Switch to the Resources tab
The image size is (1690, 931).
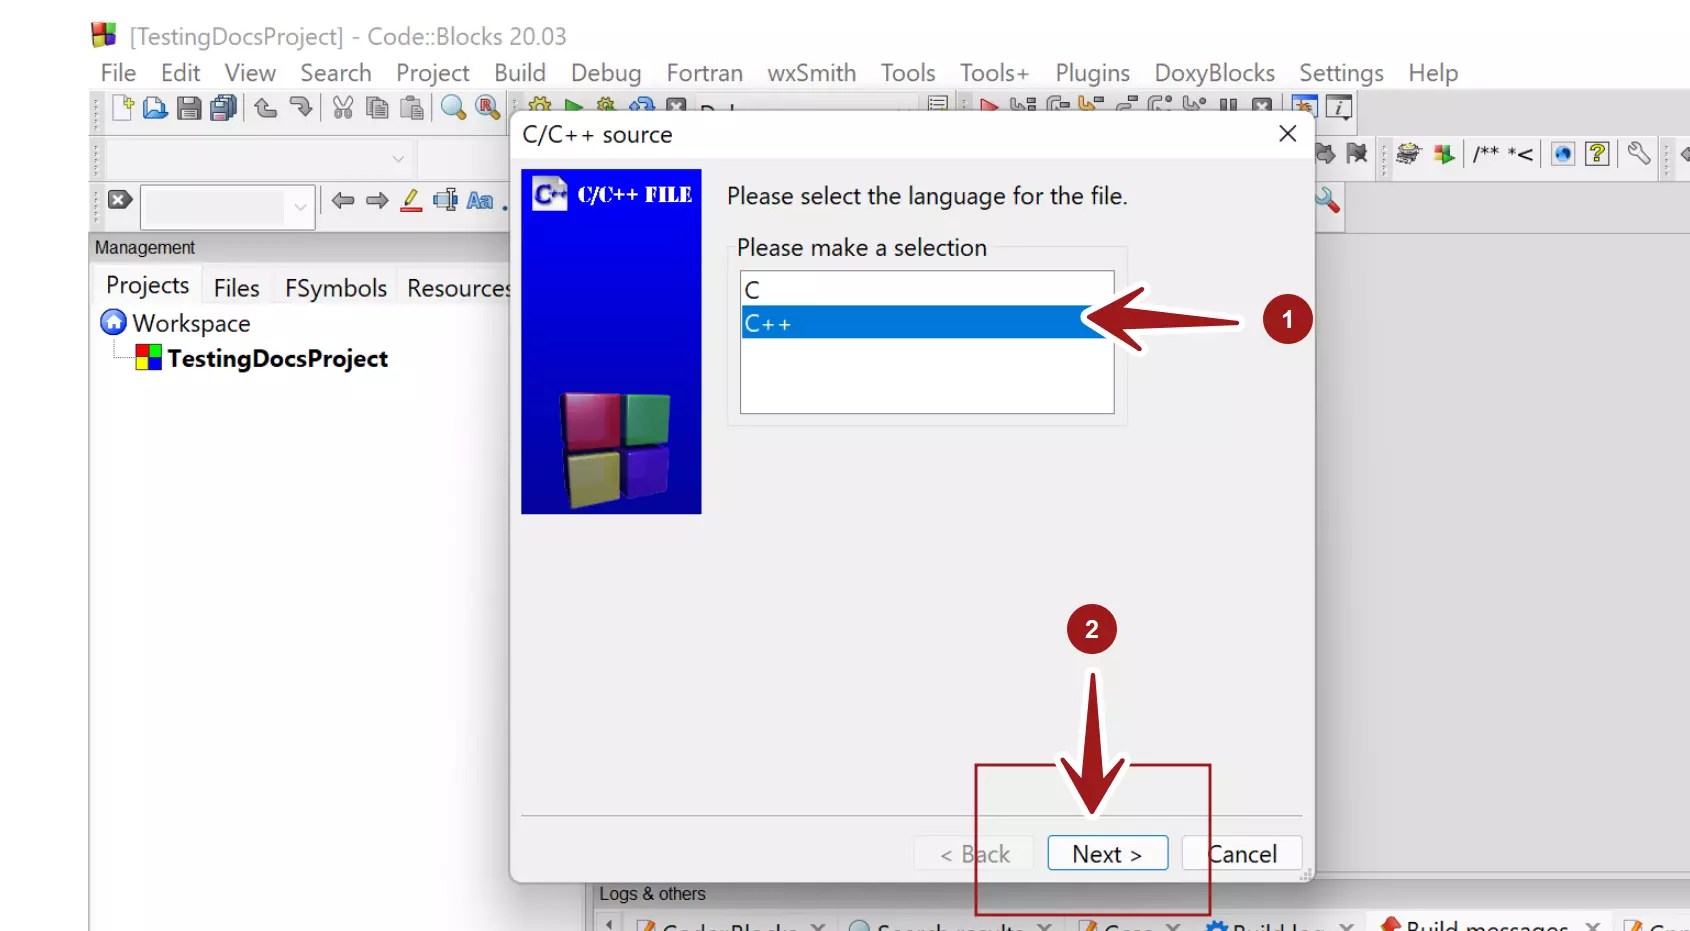[458, 288]
